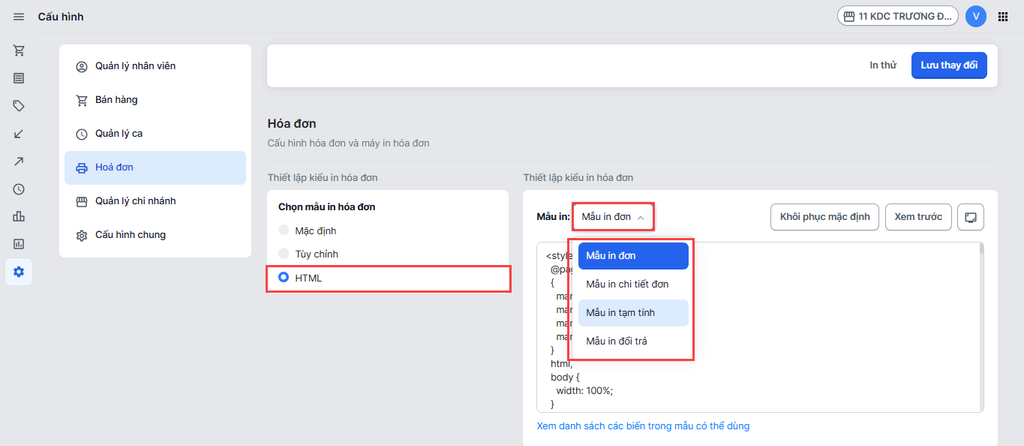
Task: Open the template variables list link
Action: [643, 426]
